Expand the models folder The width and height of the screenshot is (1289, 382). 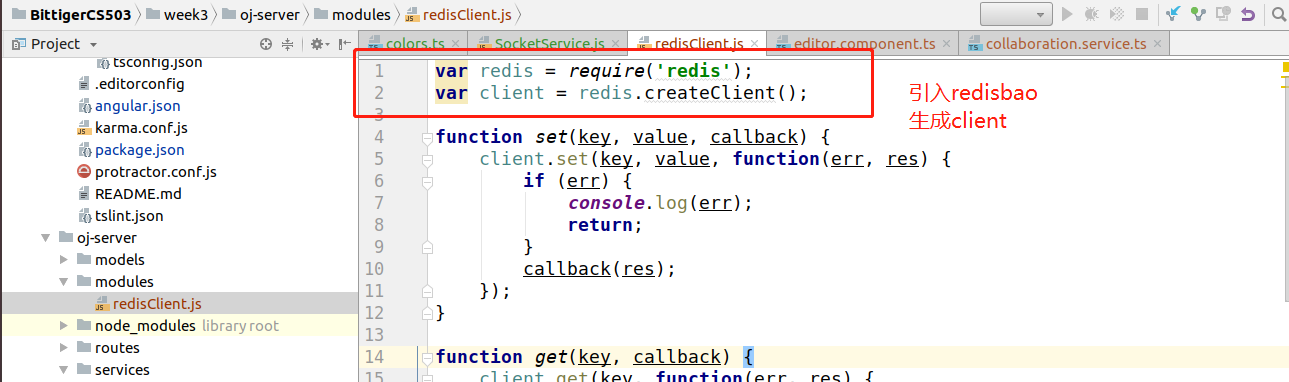pos(63,260)
